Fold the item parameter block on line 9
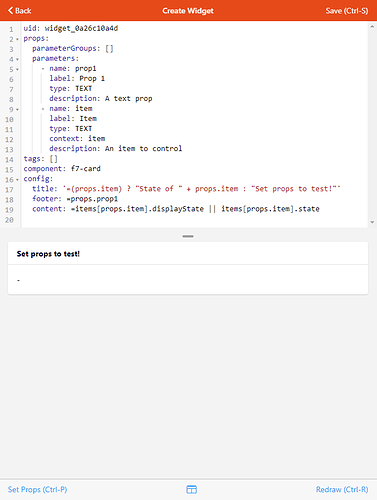The width and height of the screenshot is (377, 500). [x=17, y=109]
